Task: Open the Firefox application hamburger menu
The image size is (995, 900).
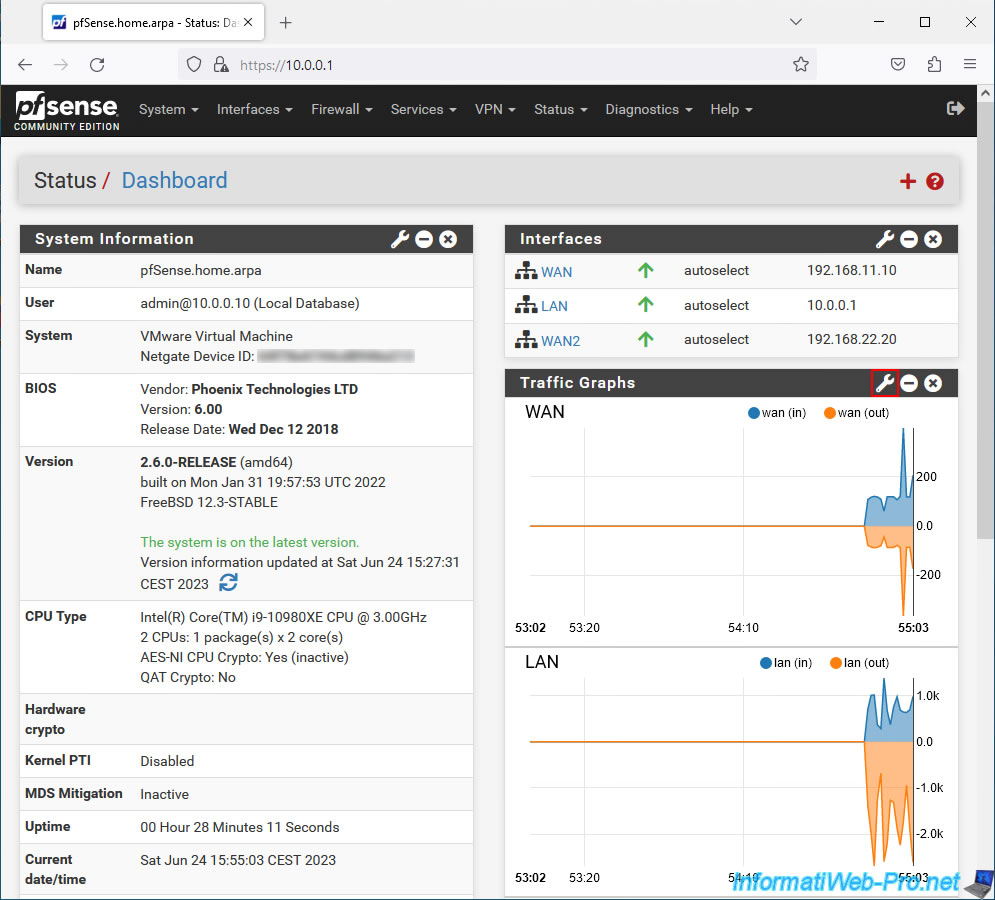Action: pyautogui.click(x=970, y=64)
